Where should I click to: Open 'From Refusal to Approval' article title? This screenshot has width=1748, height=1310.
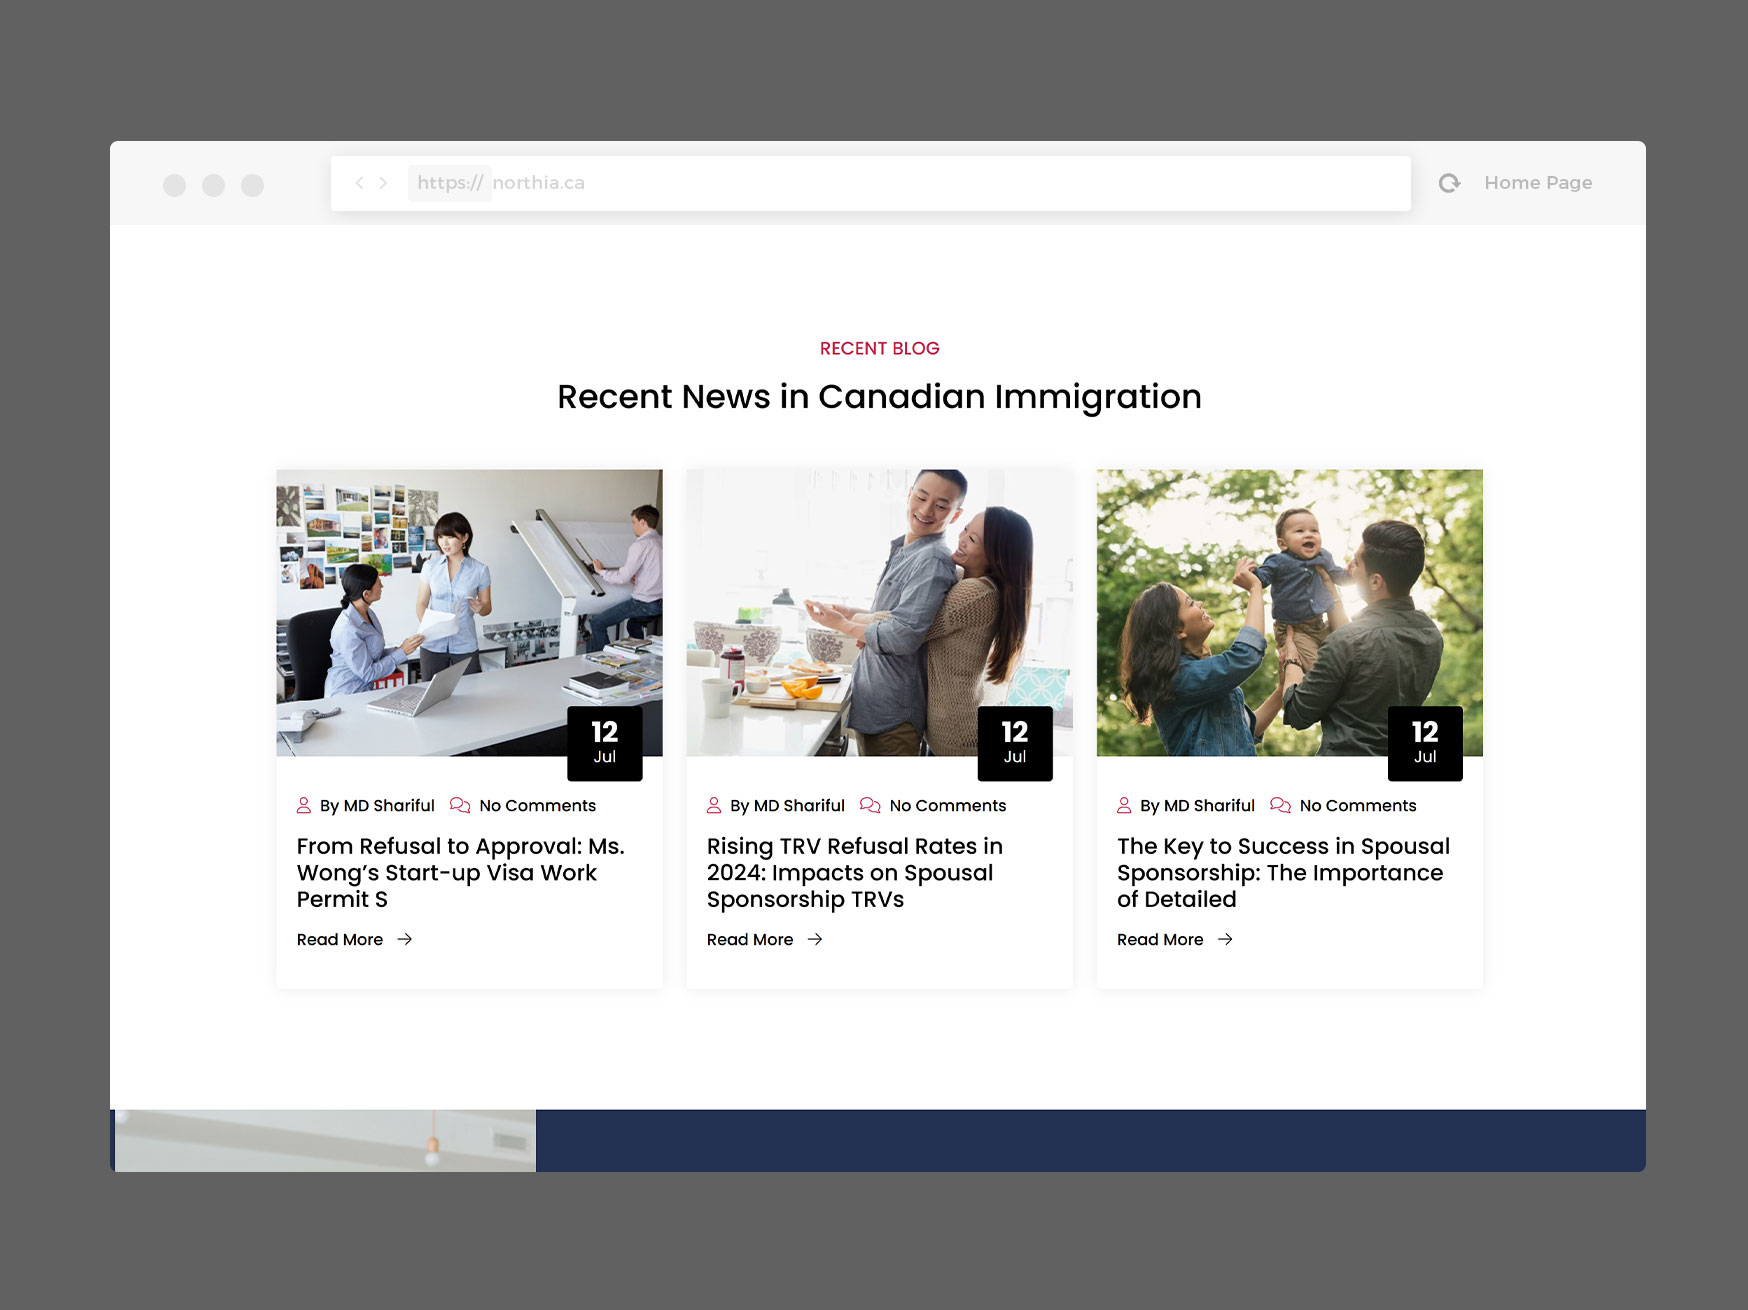(x=461, y=872)
